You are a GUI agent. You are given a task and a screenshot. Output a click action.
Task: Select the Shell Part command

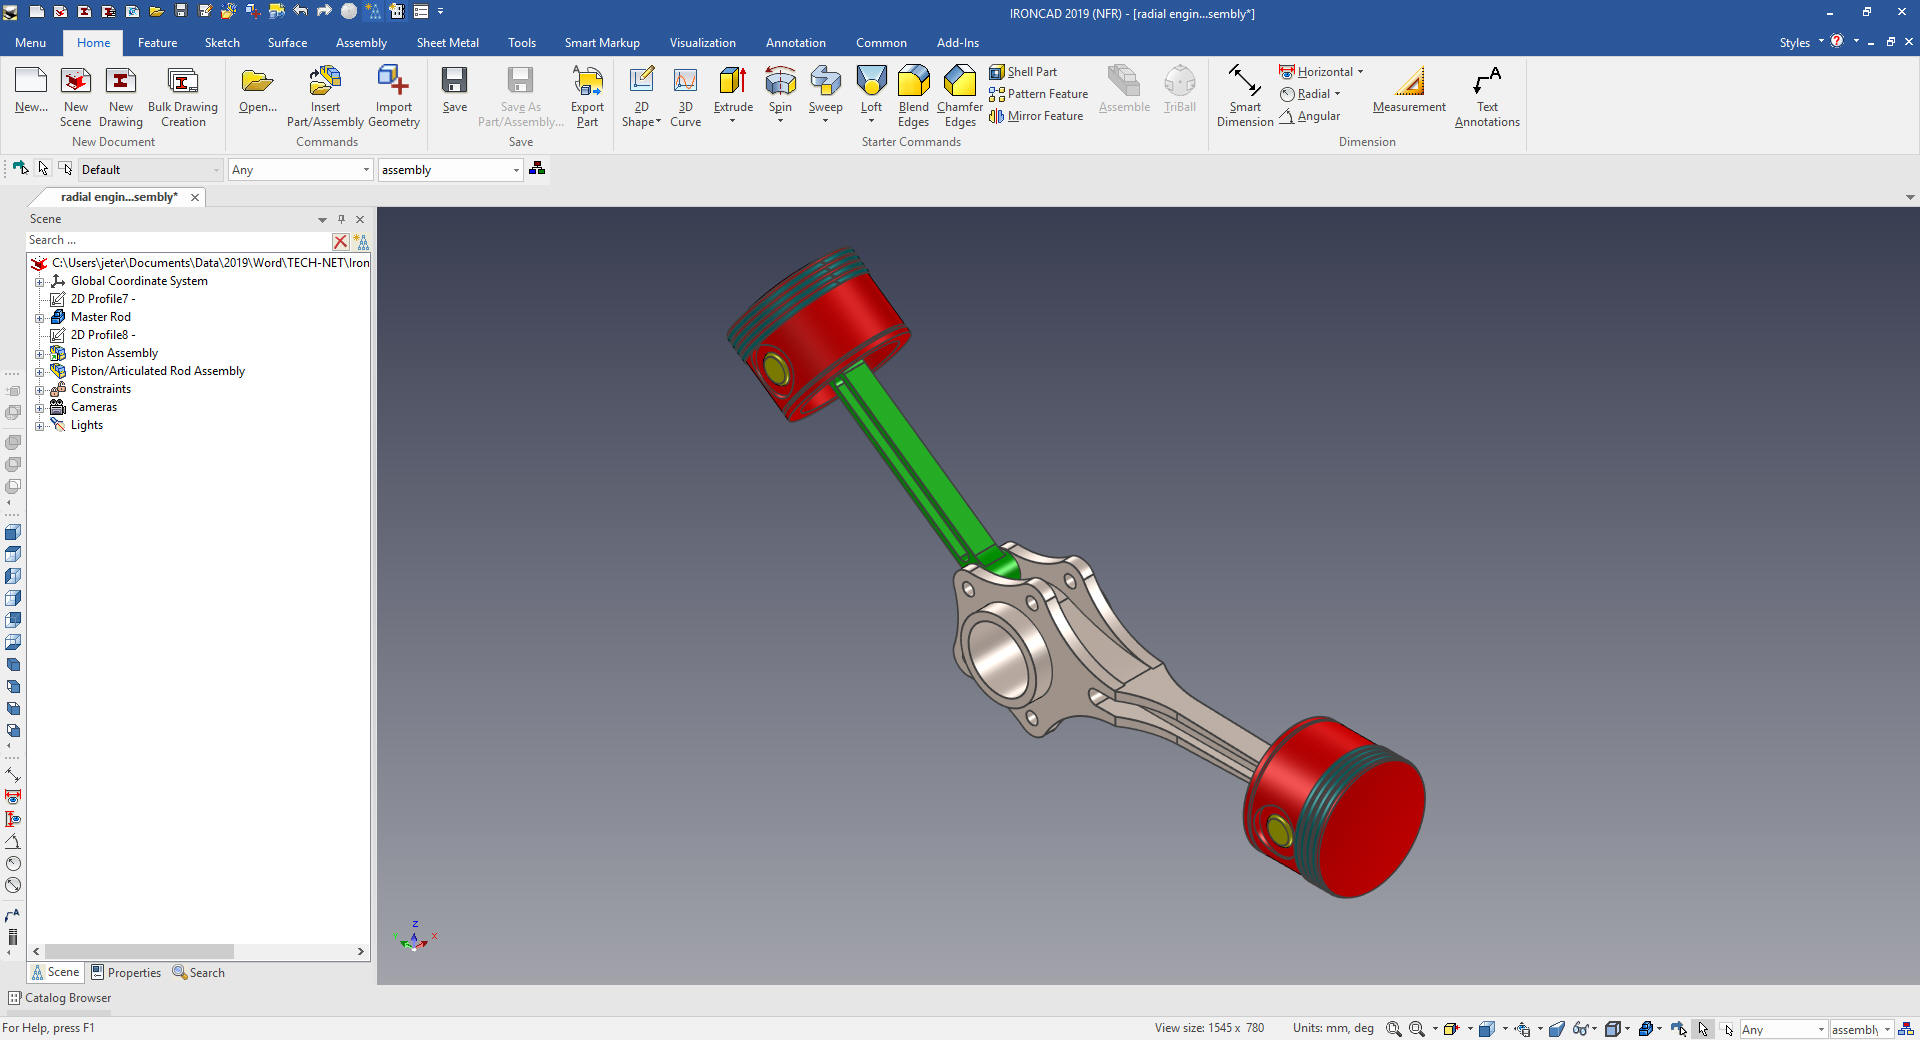pyautogui.click(x=1023, y=72)
